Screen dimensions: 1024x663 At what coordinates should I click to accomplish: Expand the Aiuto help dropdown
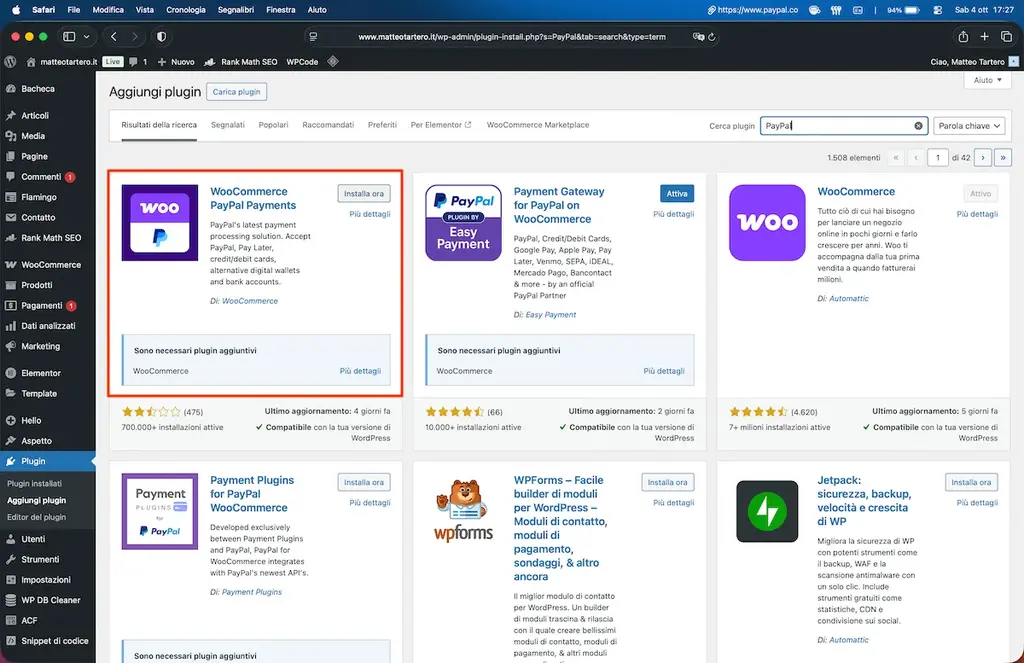click(x=987, y=80)
